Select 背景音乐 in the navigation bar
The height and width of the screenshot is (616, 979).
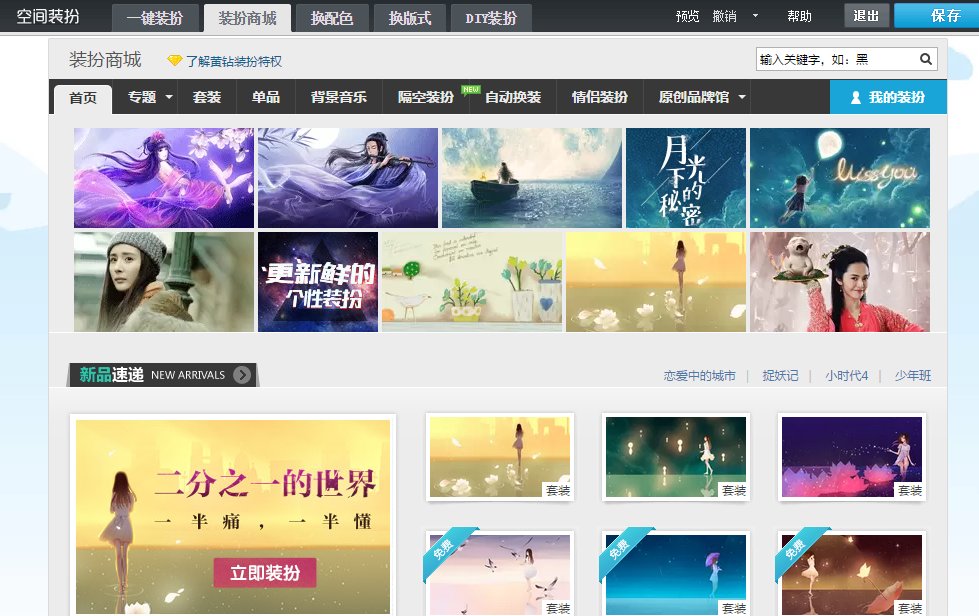[339, 97]
